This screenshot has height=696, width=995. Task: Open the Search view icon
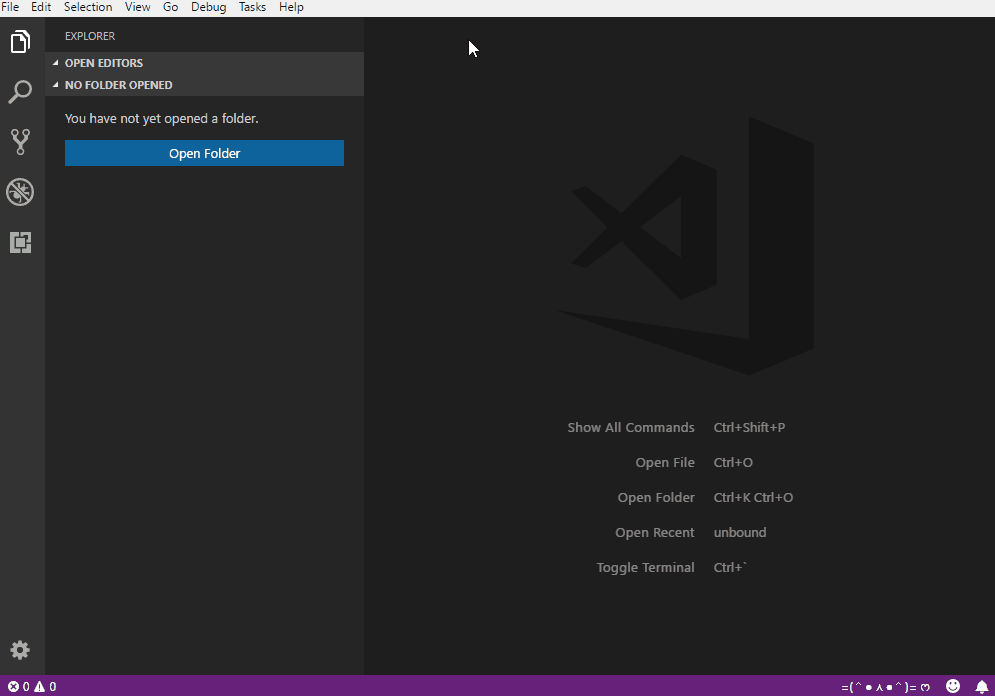coord(20,92)
